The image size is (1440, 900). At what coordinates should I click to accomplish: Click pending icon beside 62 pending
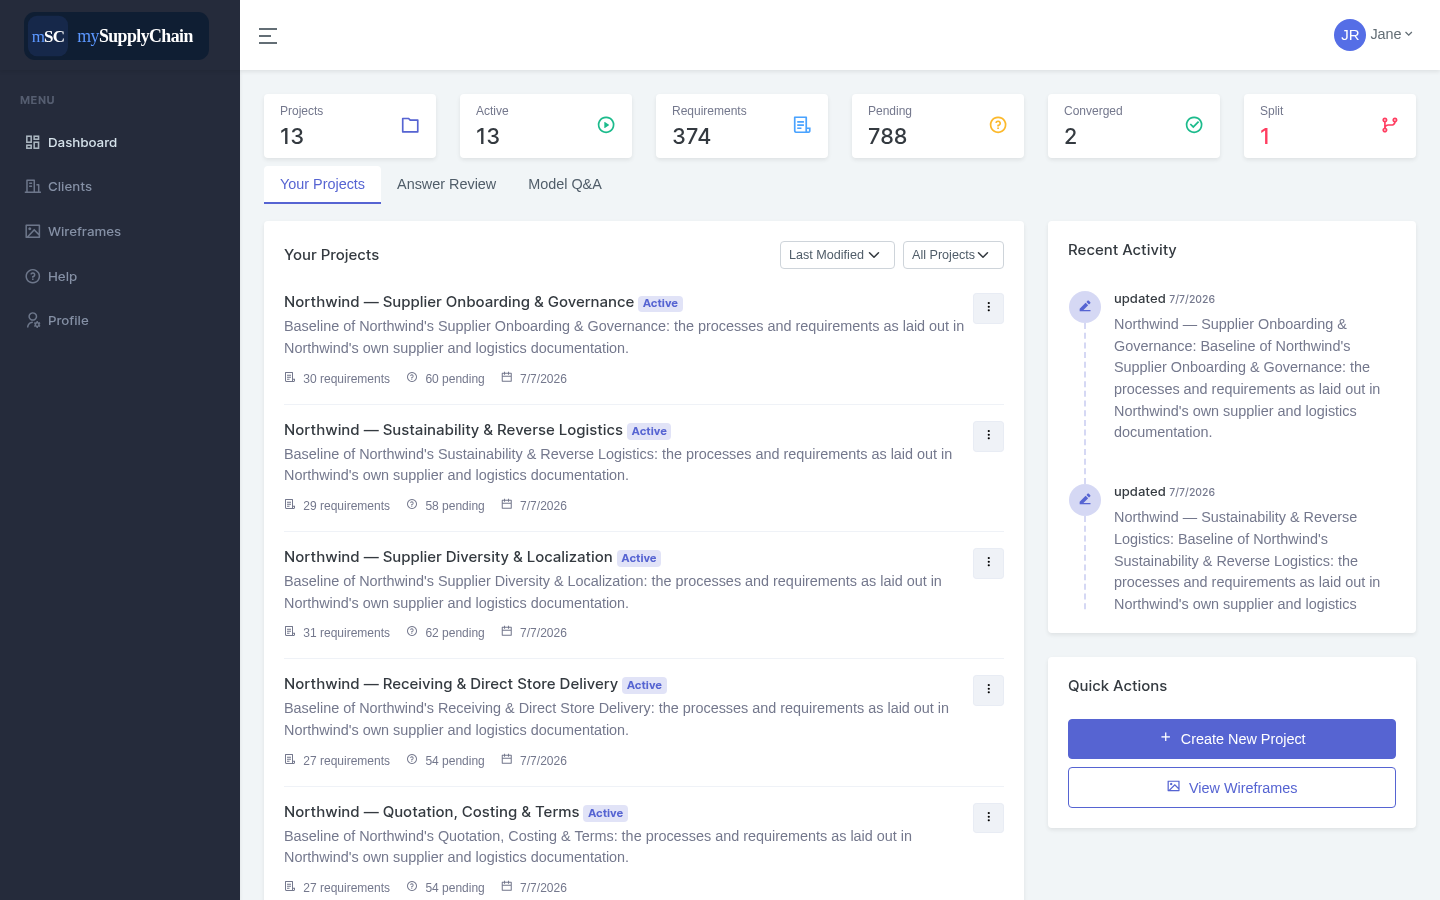tap(412, 632)
